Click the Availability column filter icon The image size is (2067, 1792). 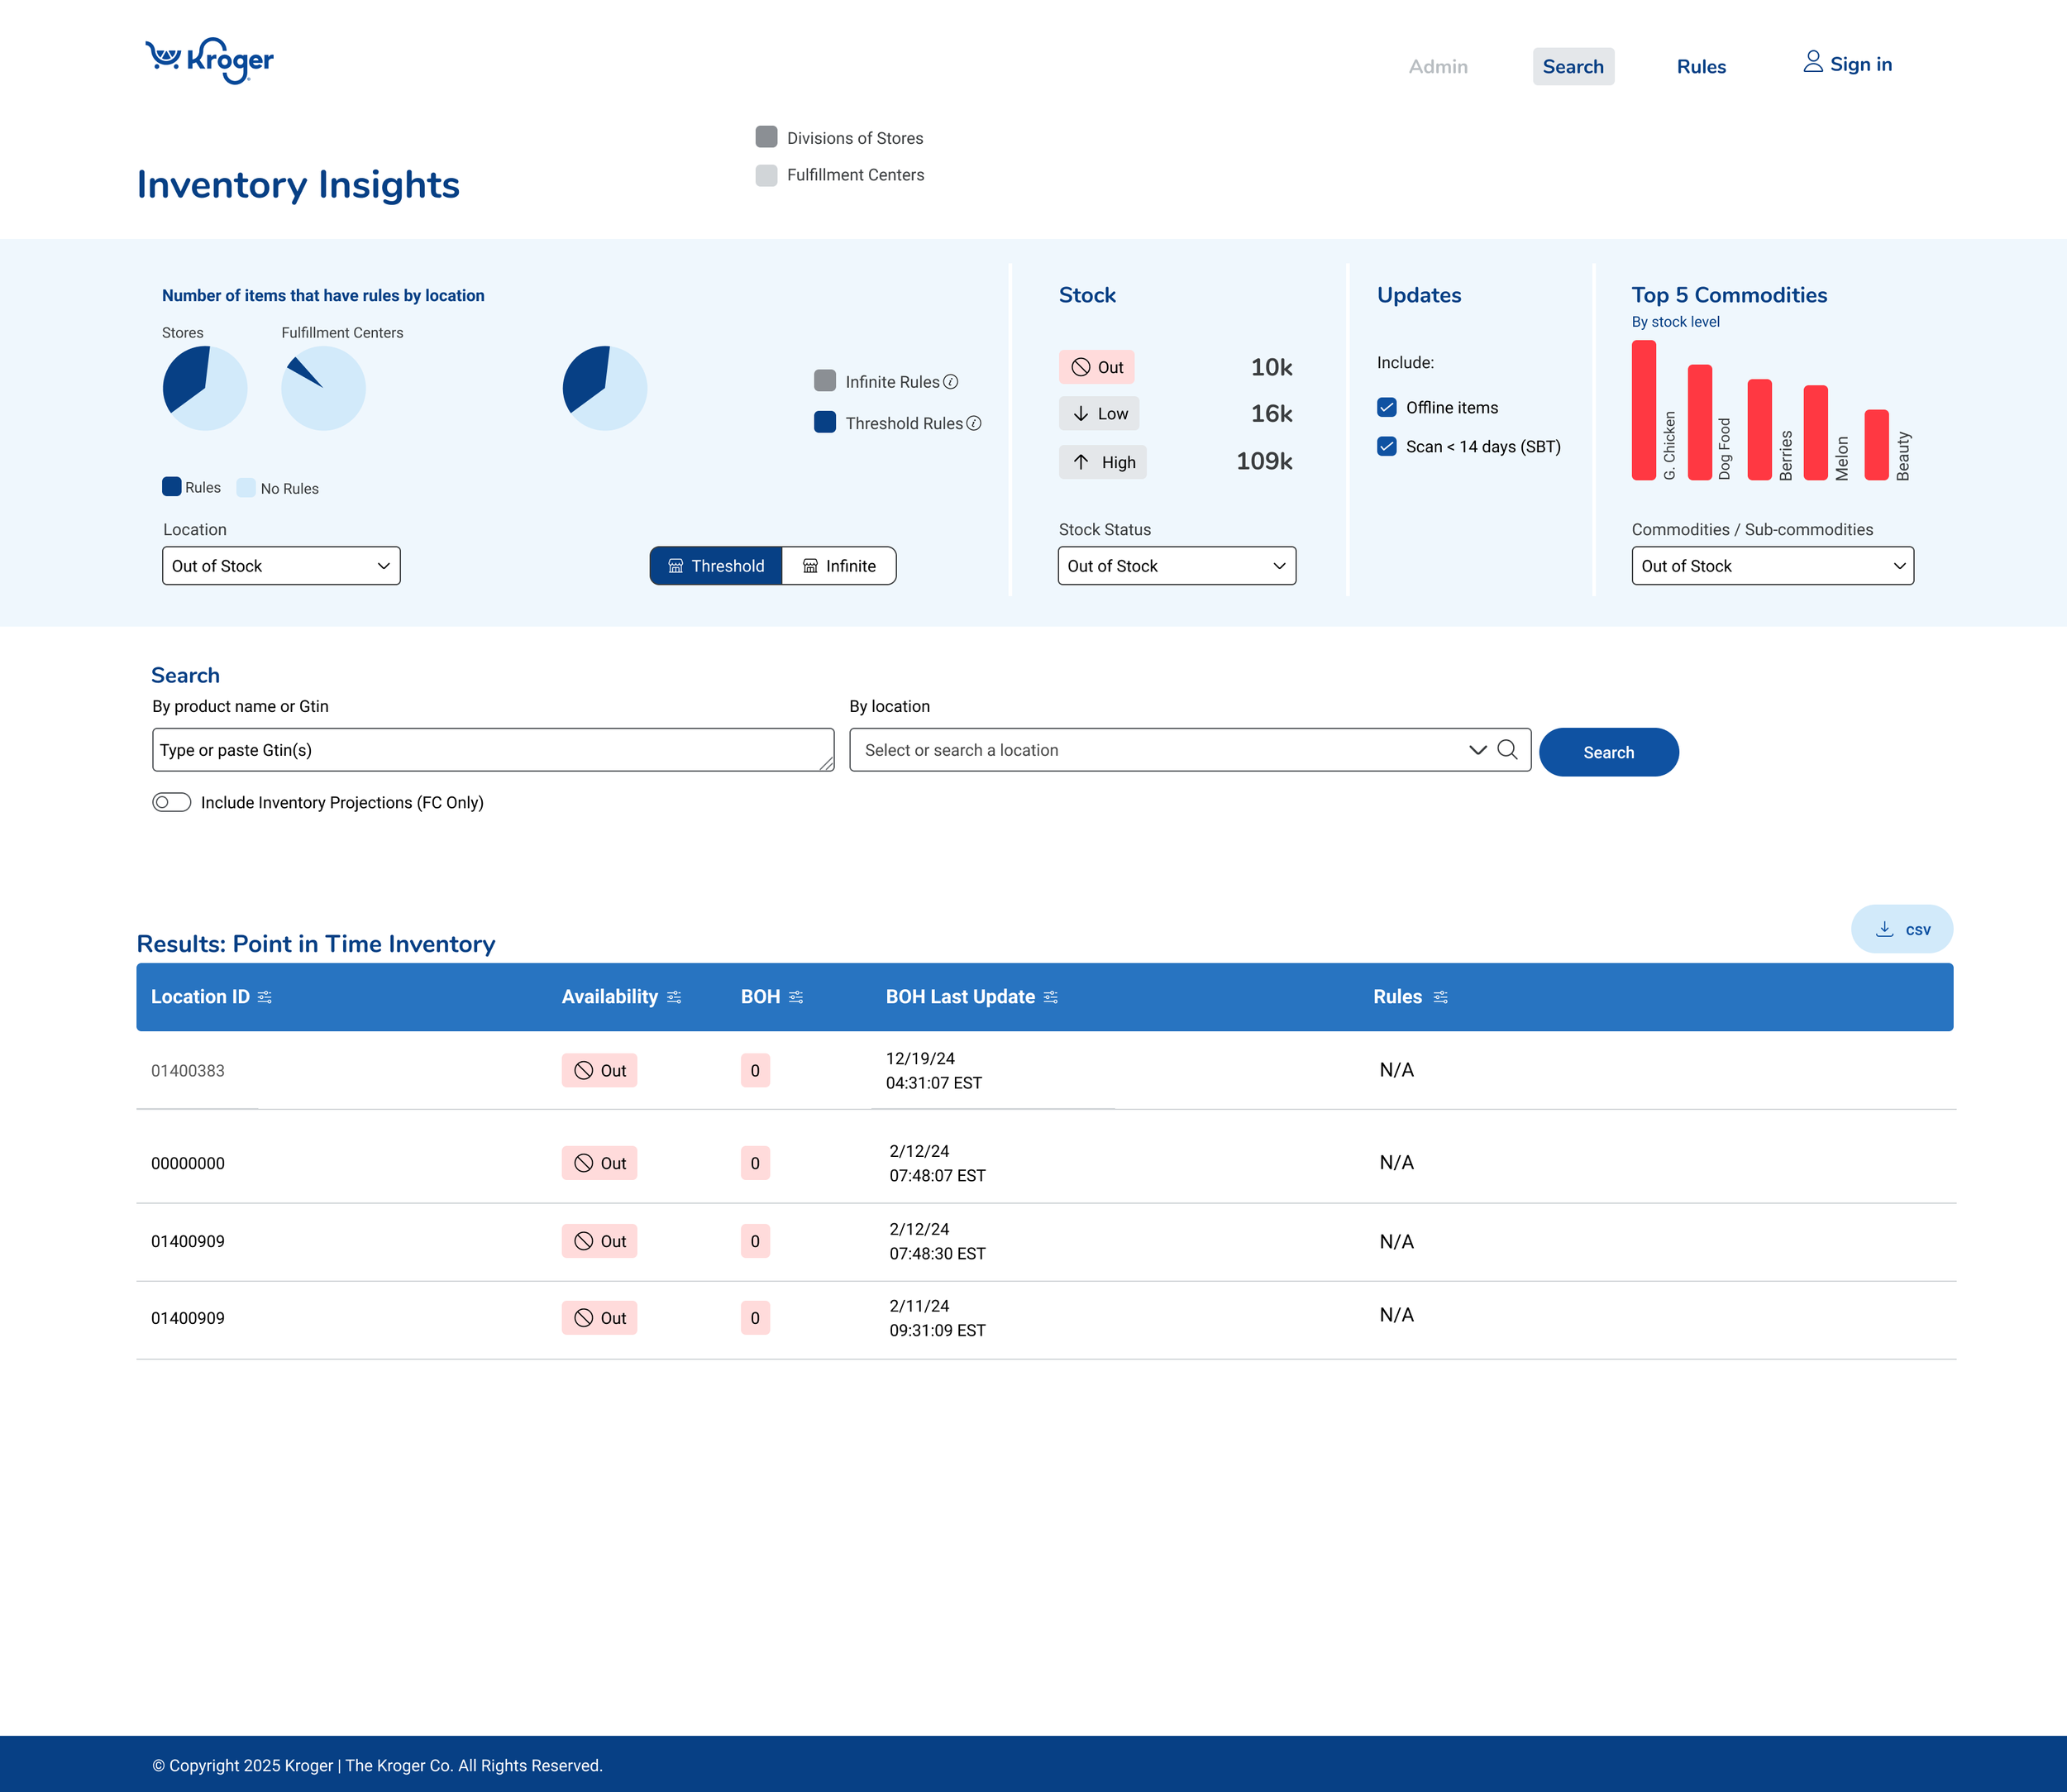[674, 997]
